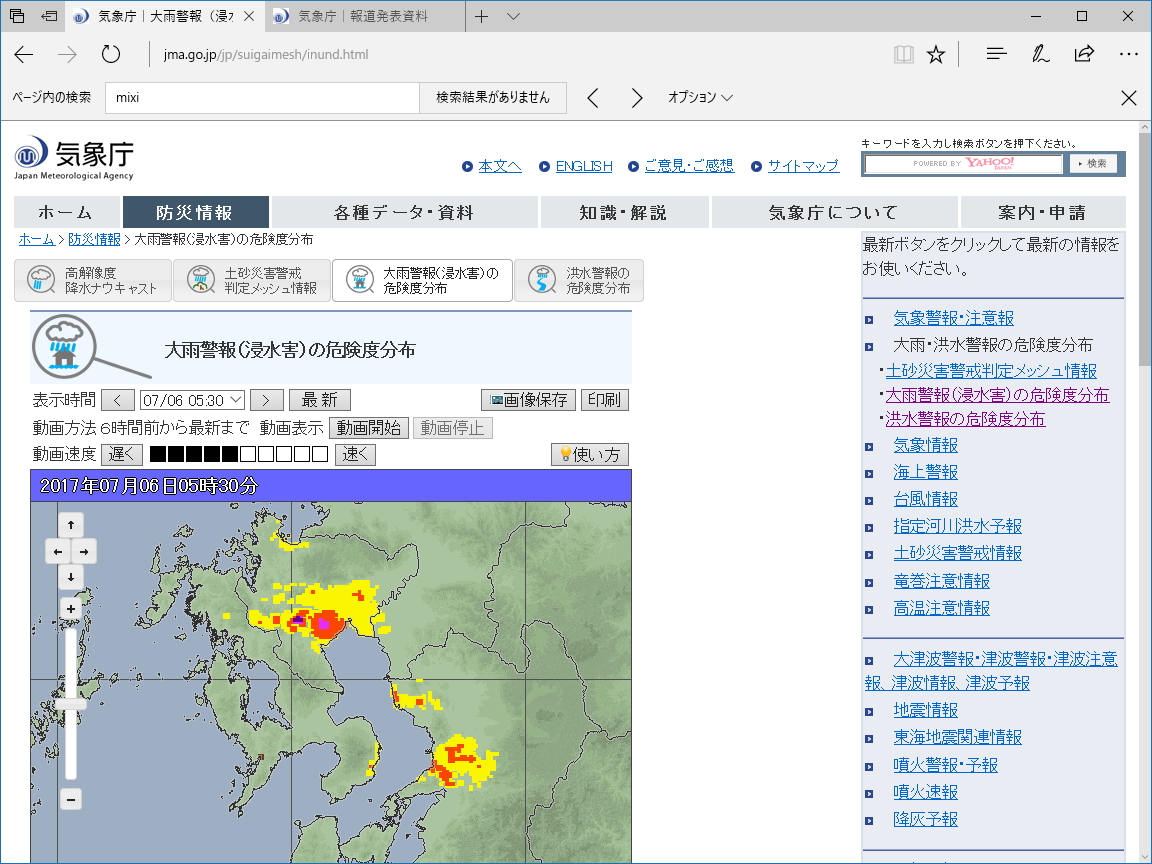
Task: Zoom out of the map with the − icon
Action: [70, 799]
